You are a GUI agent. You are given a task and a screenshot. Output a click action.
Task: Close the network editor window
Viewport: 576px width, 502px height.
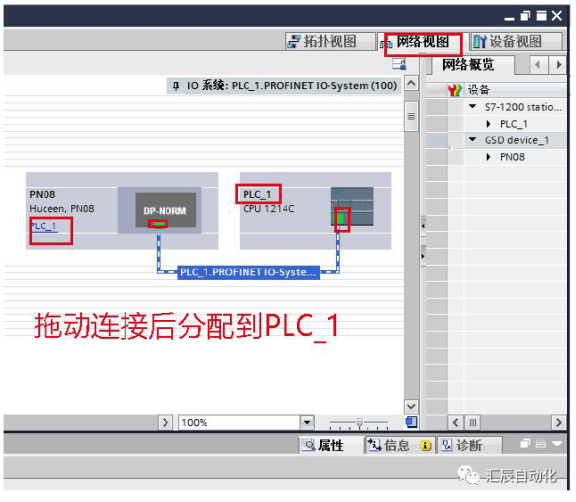[x=557, y=16]
